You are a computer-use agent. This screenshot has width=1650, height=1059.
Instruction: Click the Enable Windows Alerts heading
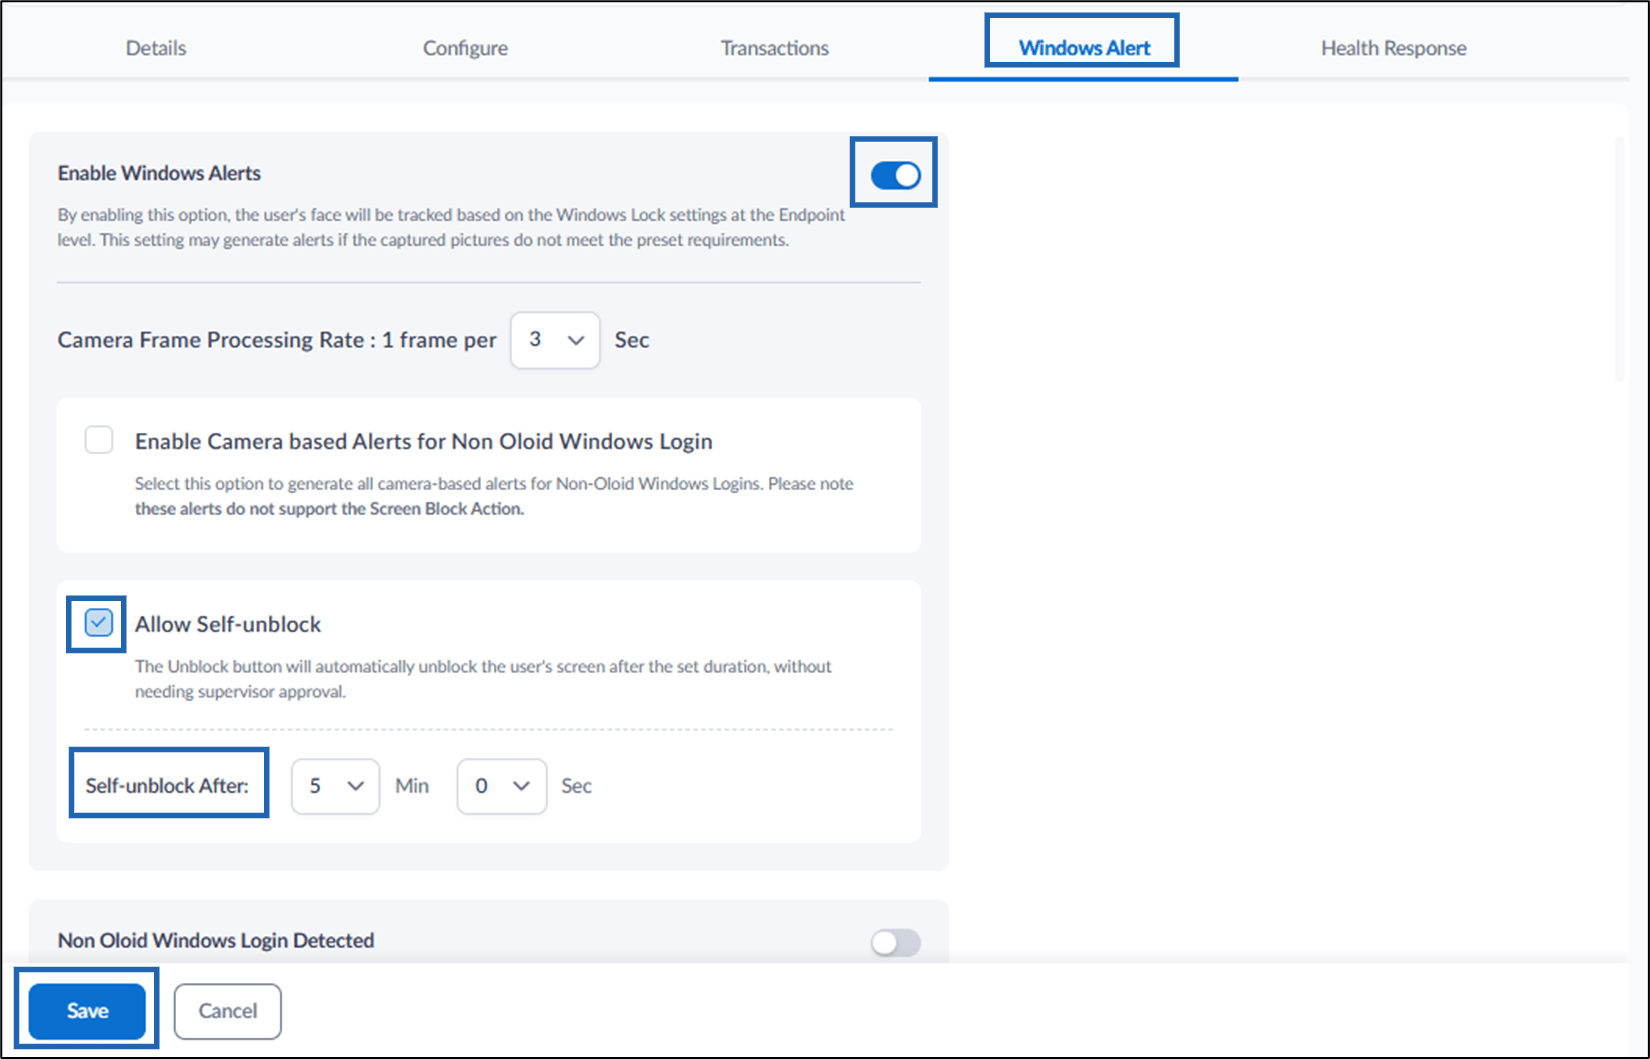tap(159, 173)
